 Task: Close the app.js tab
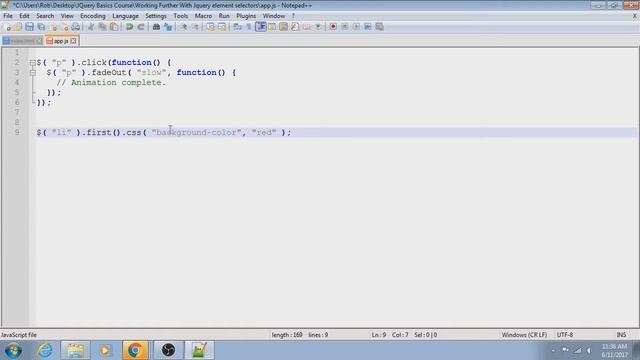point(73,41)
